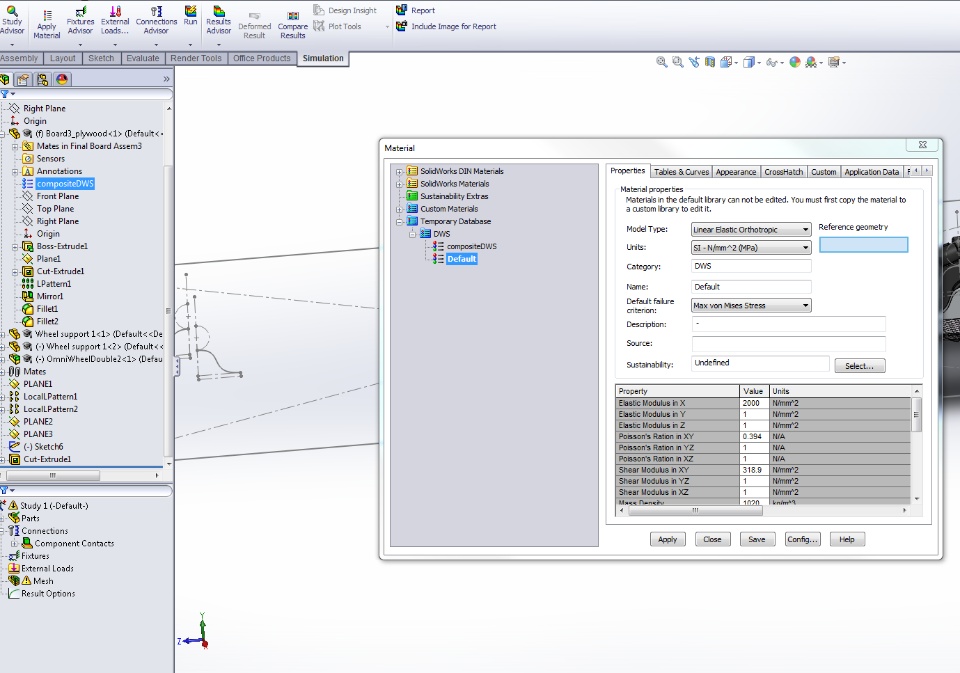960x673 pixels.
Task: Open the Appearance tab in Material dialog
Action: (x=736, y=172)
